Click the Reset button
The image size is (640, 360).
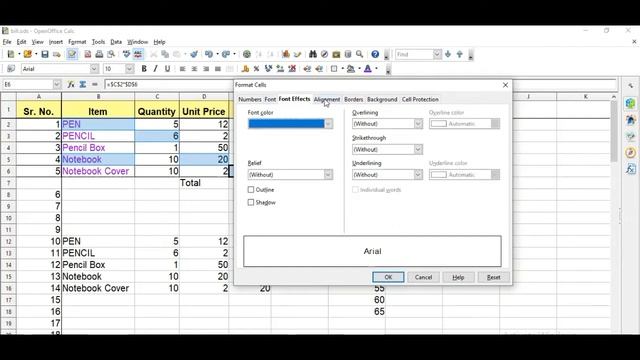pos(493,277)
